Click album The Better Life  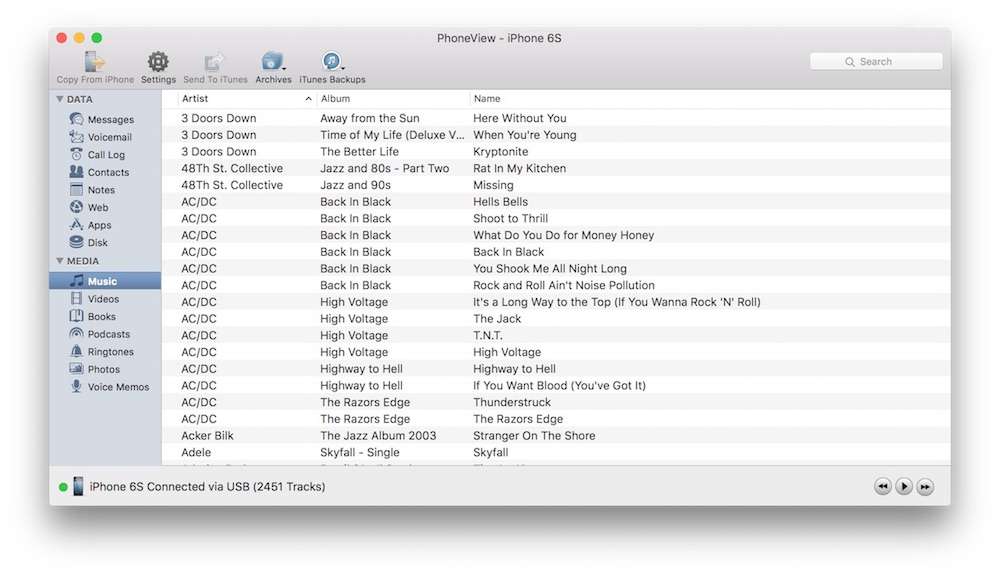[x=359, y=151]
